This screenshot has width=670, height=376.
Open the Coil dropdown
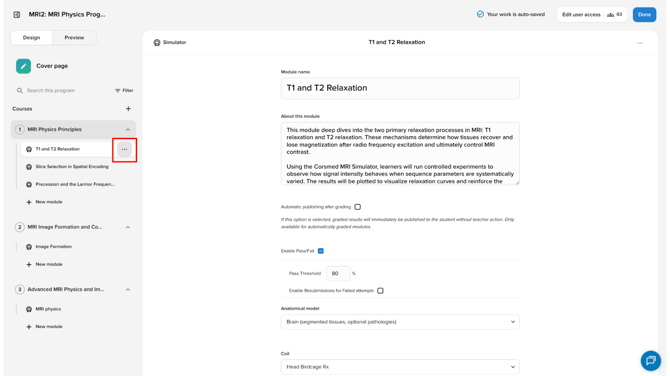[x=400, y=367]
